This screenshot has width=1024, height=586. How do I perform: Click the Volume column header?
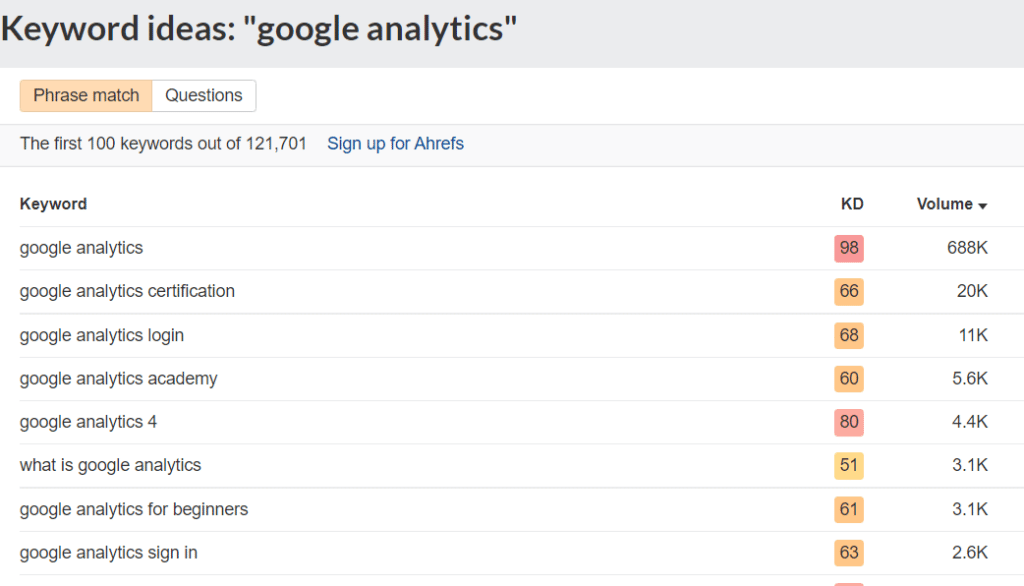point(944,204)
